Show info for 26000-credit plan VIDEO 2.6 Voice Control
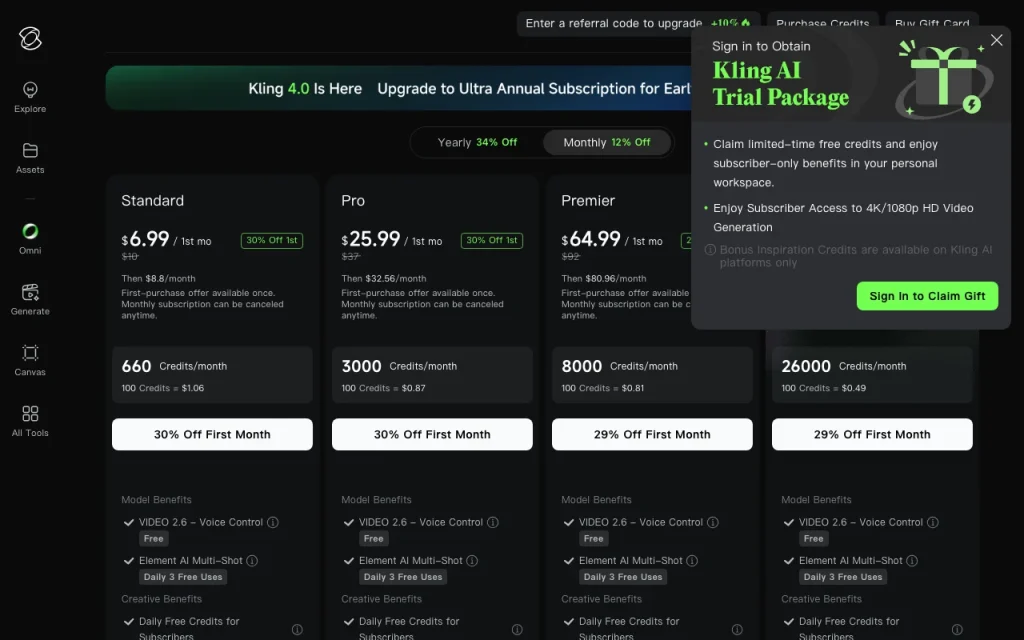The image size is (1024, 640). pyautogui.click(x=933, y=522)
